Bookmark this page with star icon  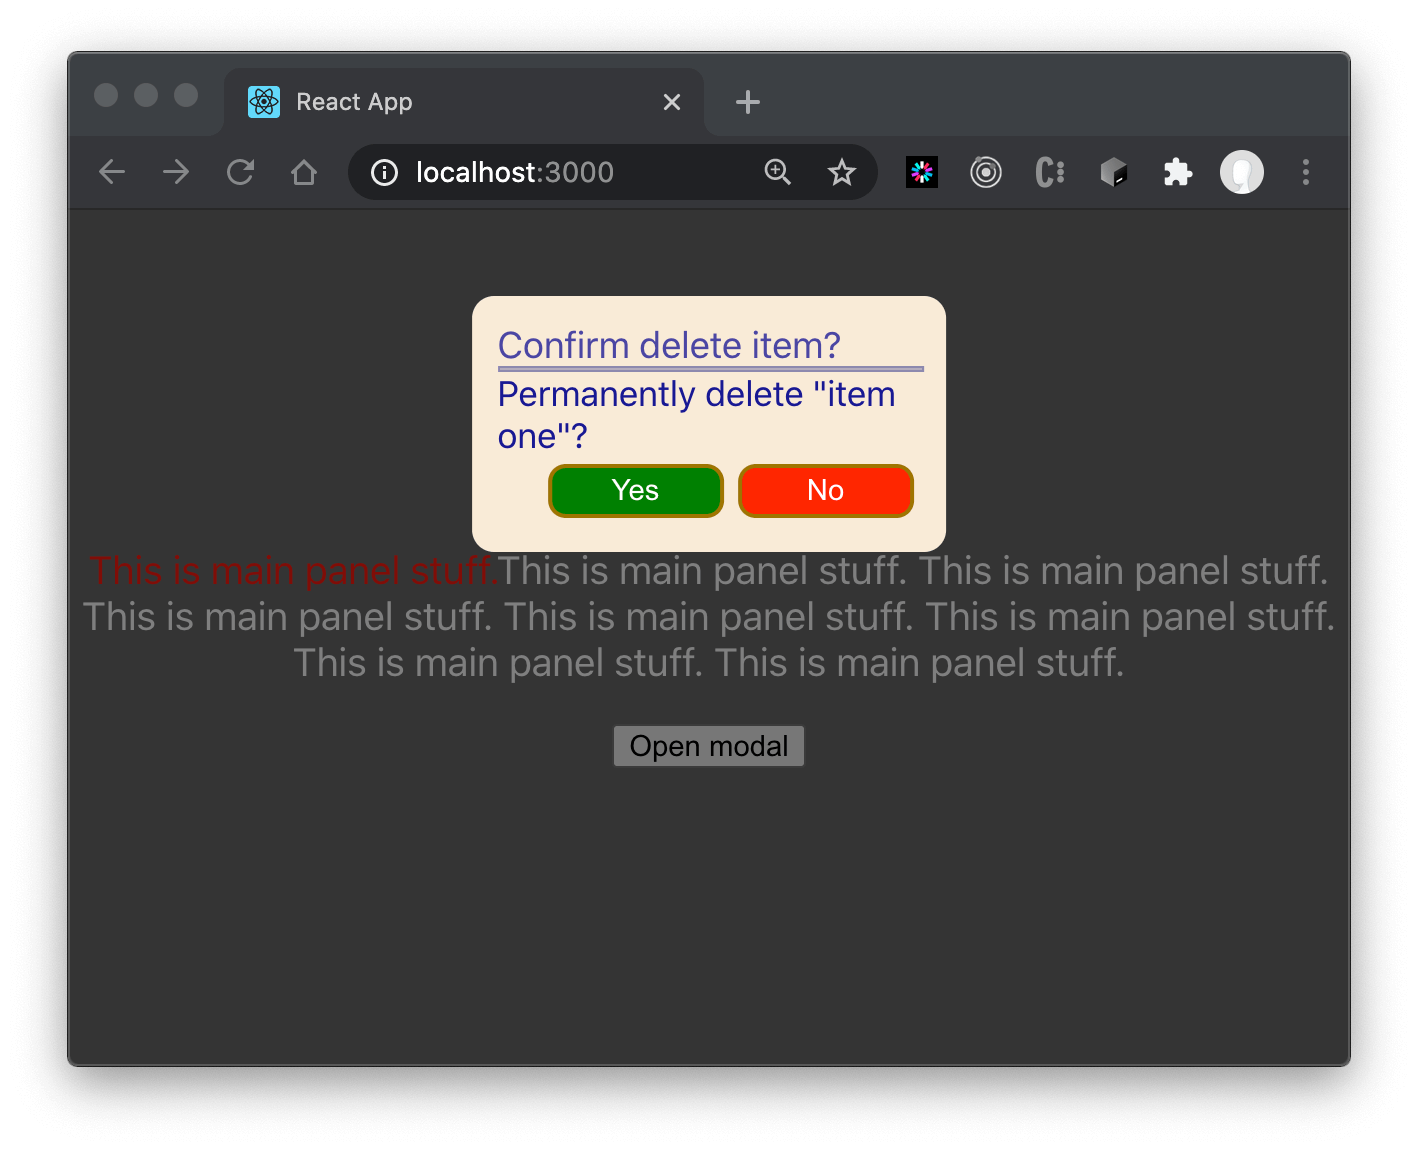(x=842, y=173)
